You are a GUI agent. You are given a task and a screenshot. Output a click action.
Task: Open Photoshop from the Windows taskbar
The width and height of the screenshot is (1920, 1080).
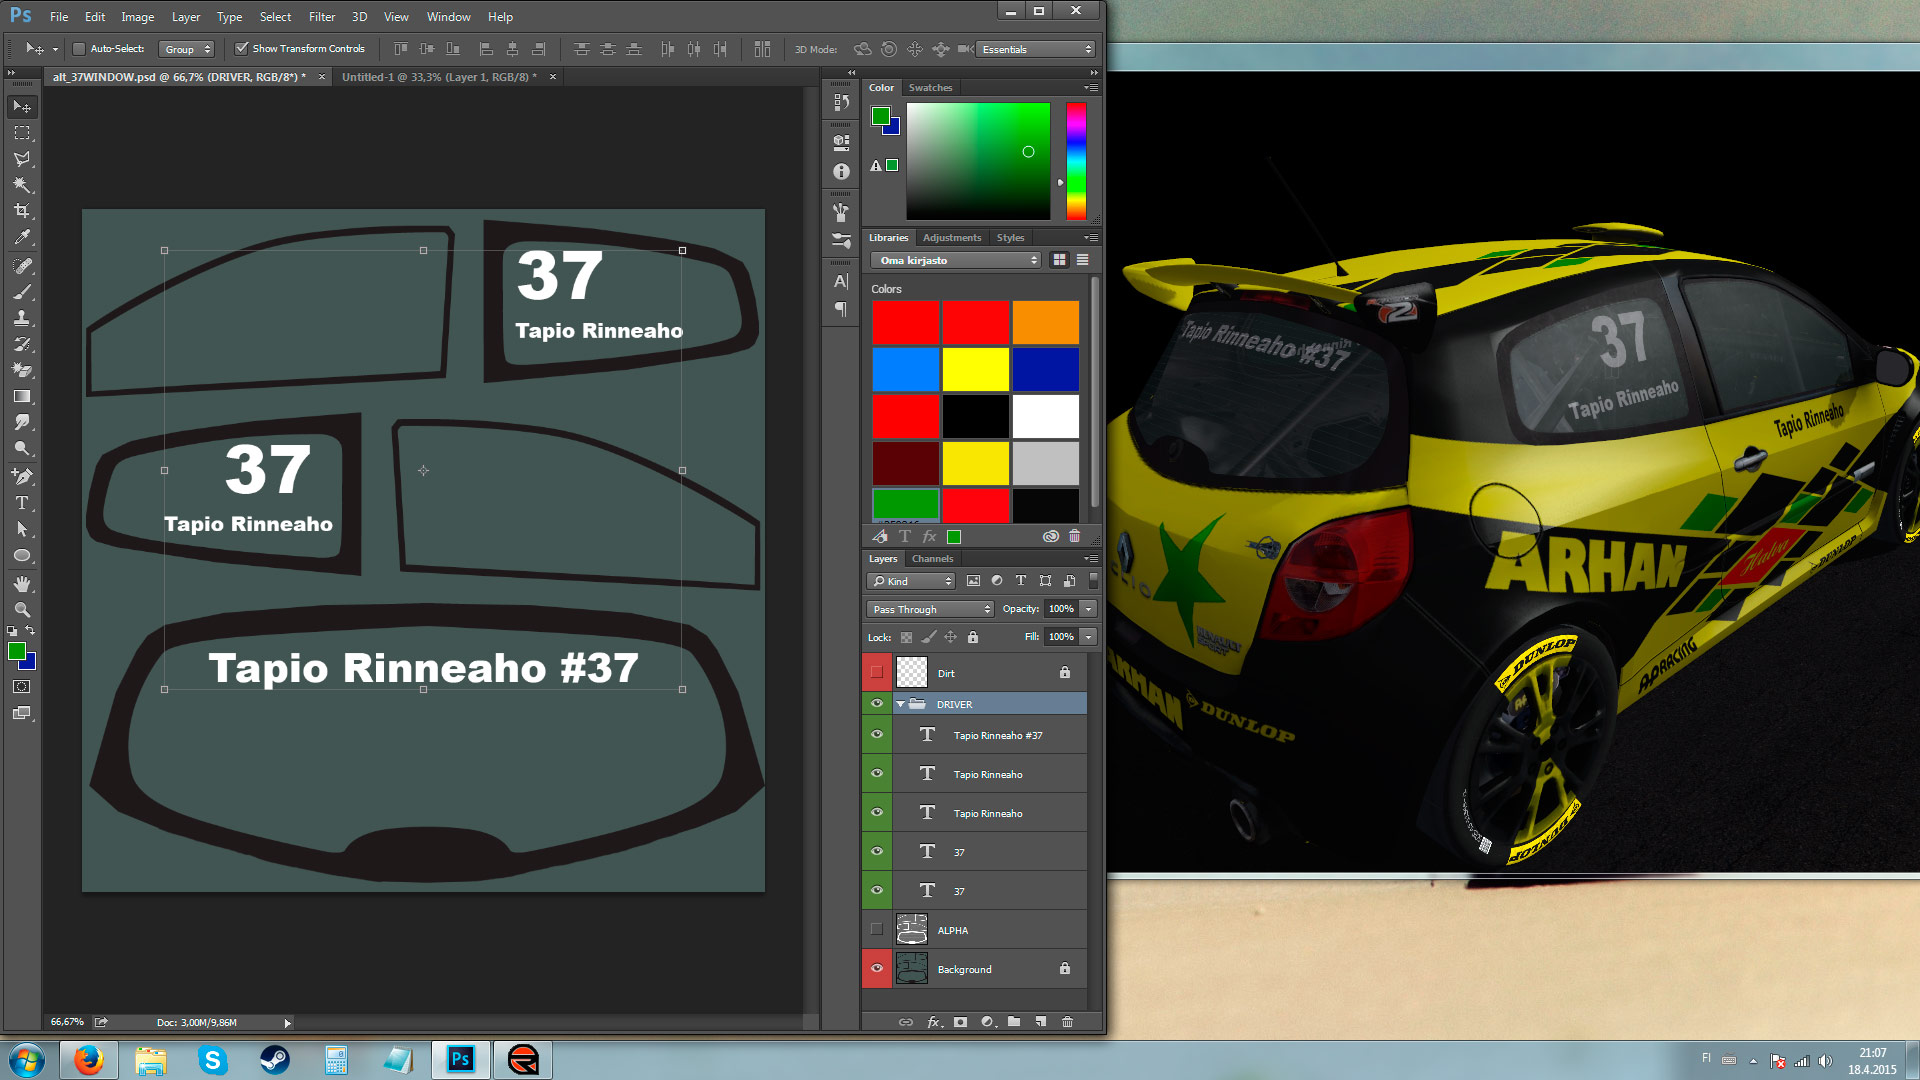coord(461,1060)
